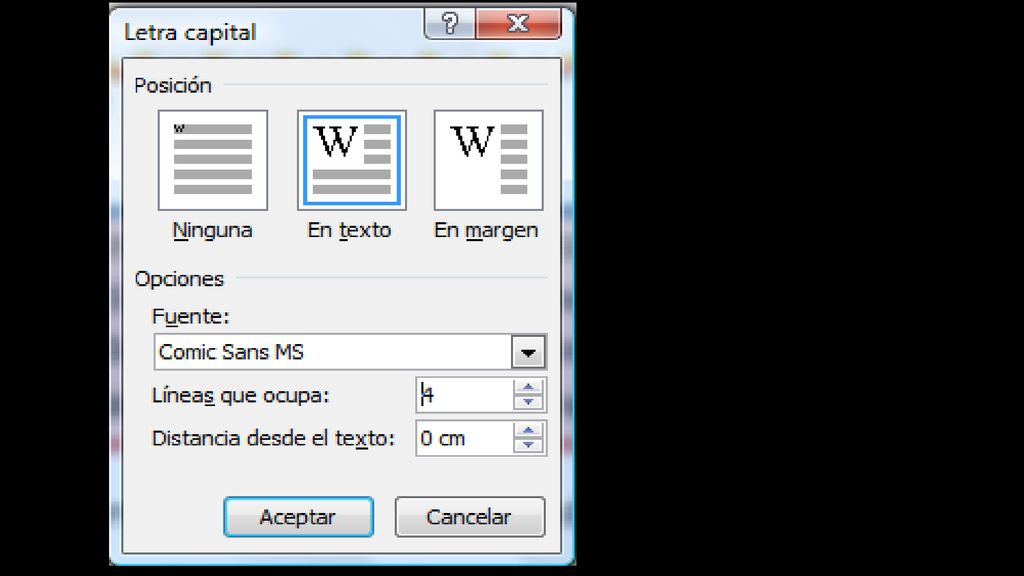The width and height of the screenshot is (1024, 576).
Task: Click the Letra capital title bar
Action: (268, 31)
